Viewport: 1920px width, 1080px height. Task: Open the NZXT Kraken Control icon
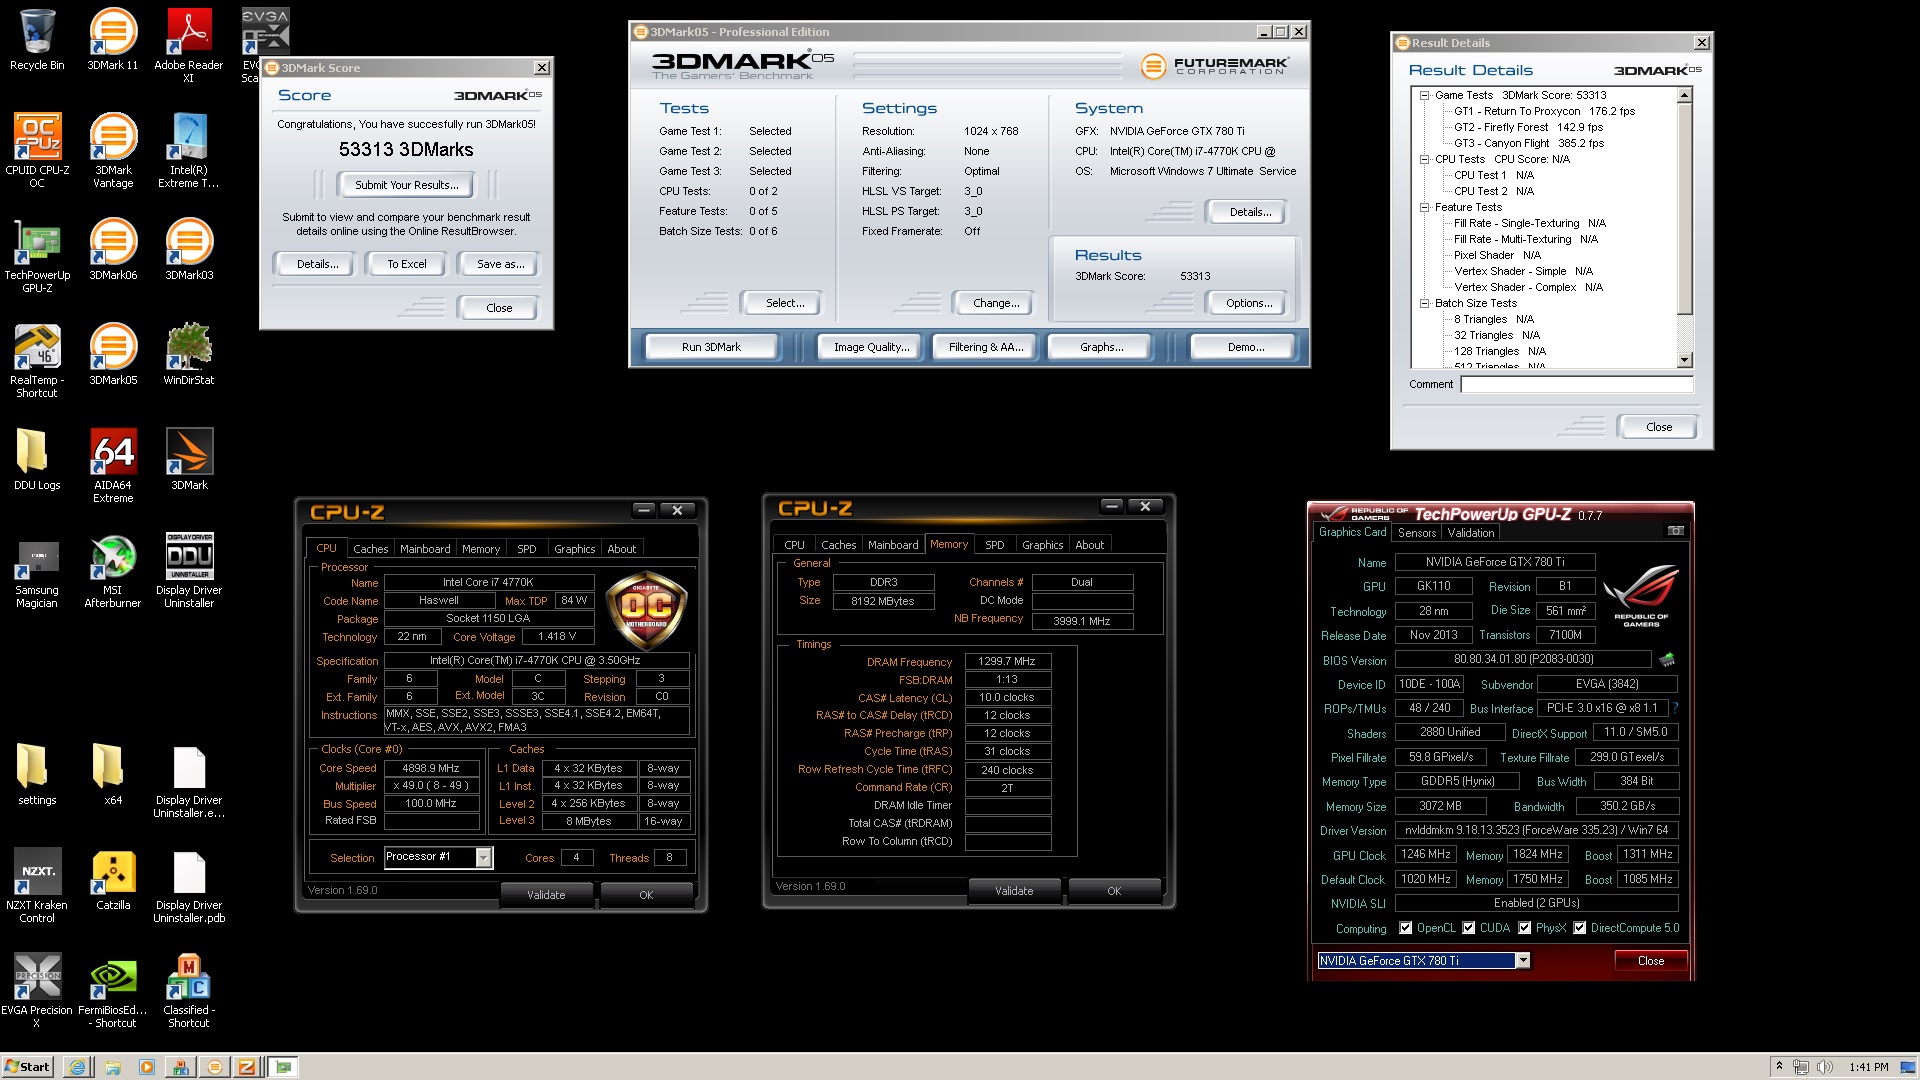pos(37,885)
